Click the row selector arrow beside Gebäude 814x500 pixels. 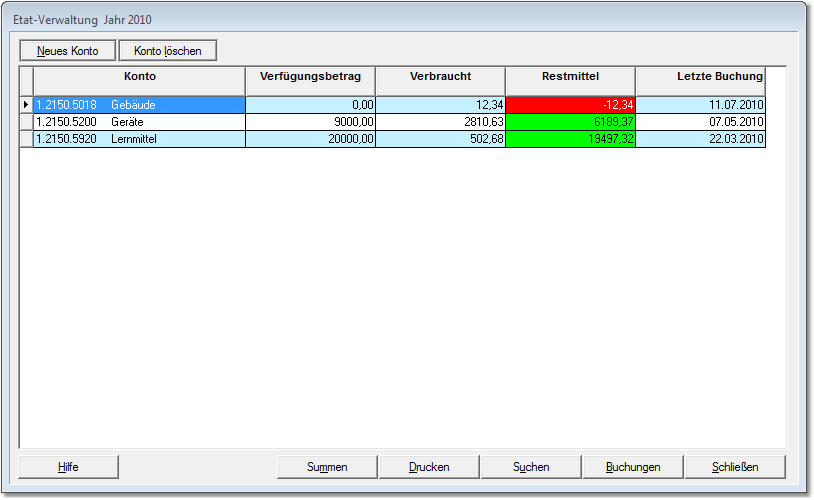[26, 104]
